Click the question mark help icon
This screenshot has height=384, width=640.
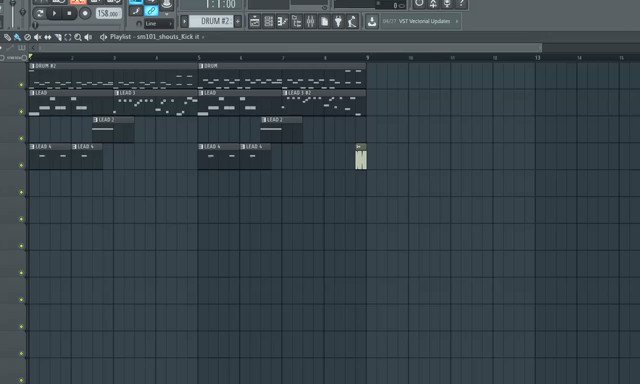click(461, 4)
